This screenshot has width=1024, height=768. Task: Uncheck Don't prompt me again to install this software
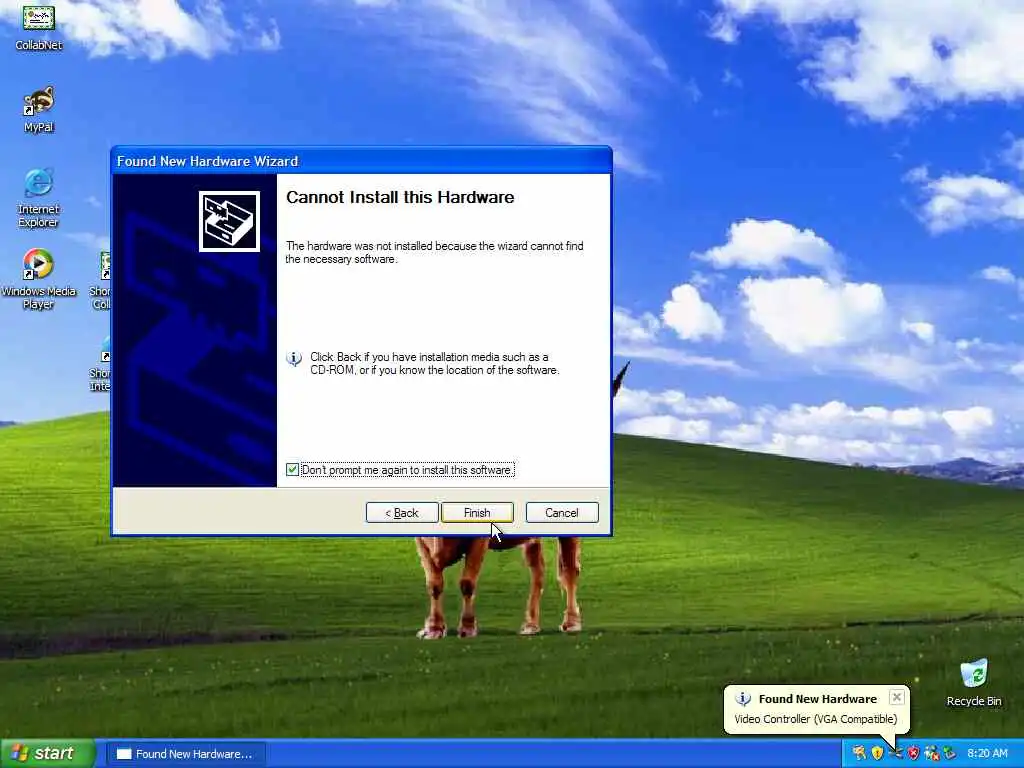[293, 470]
